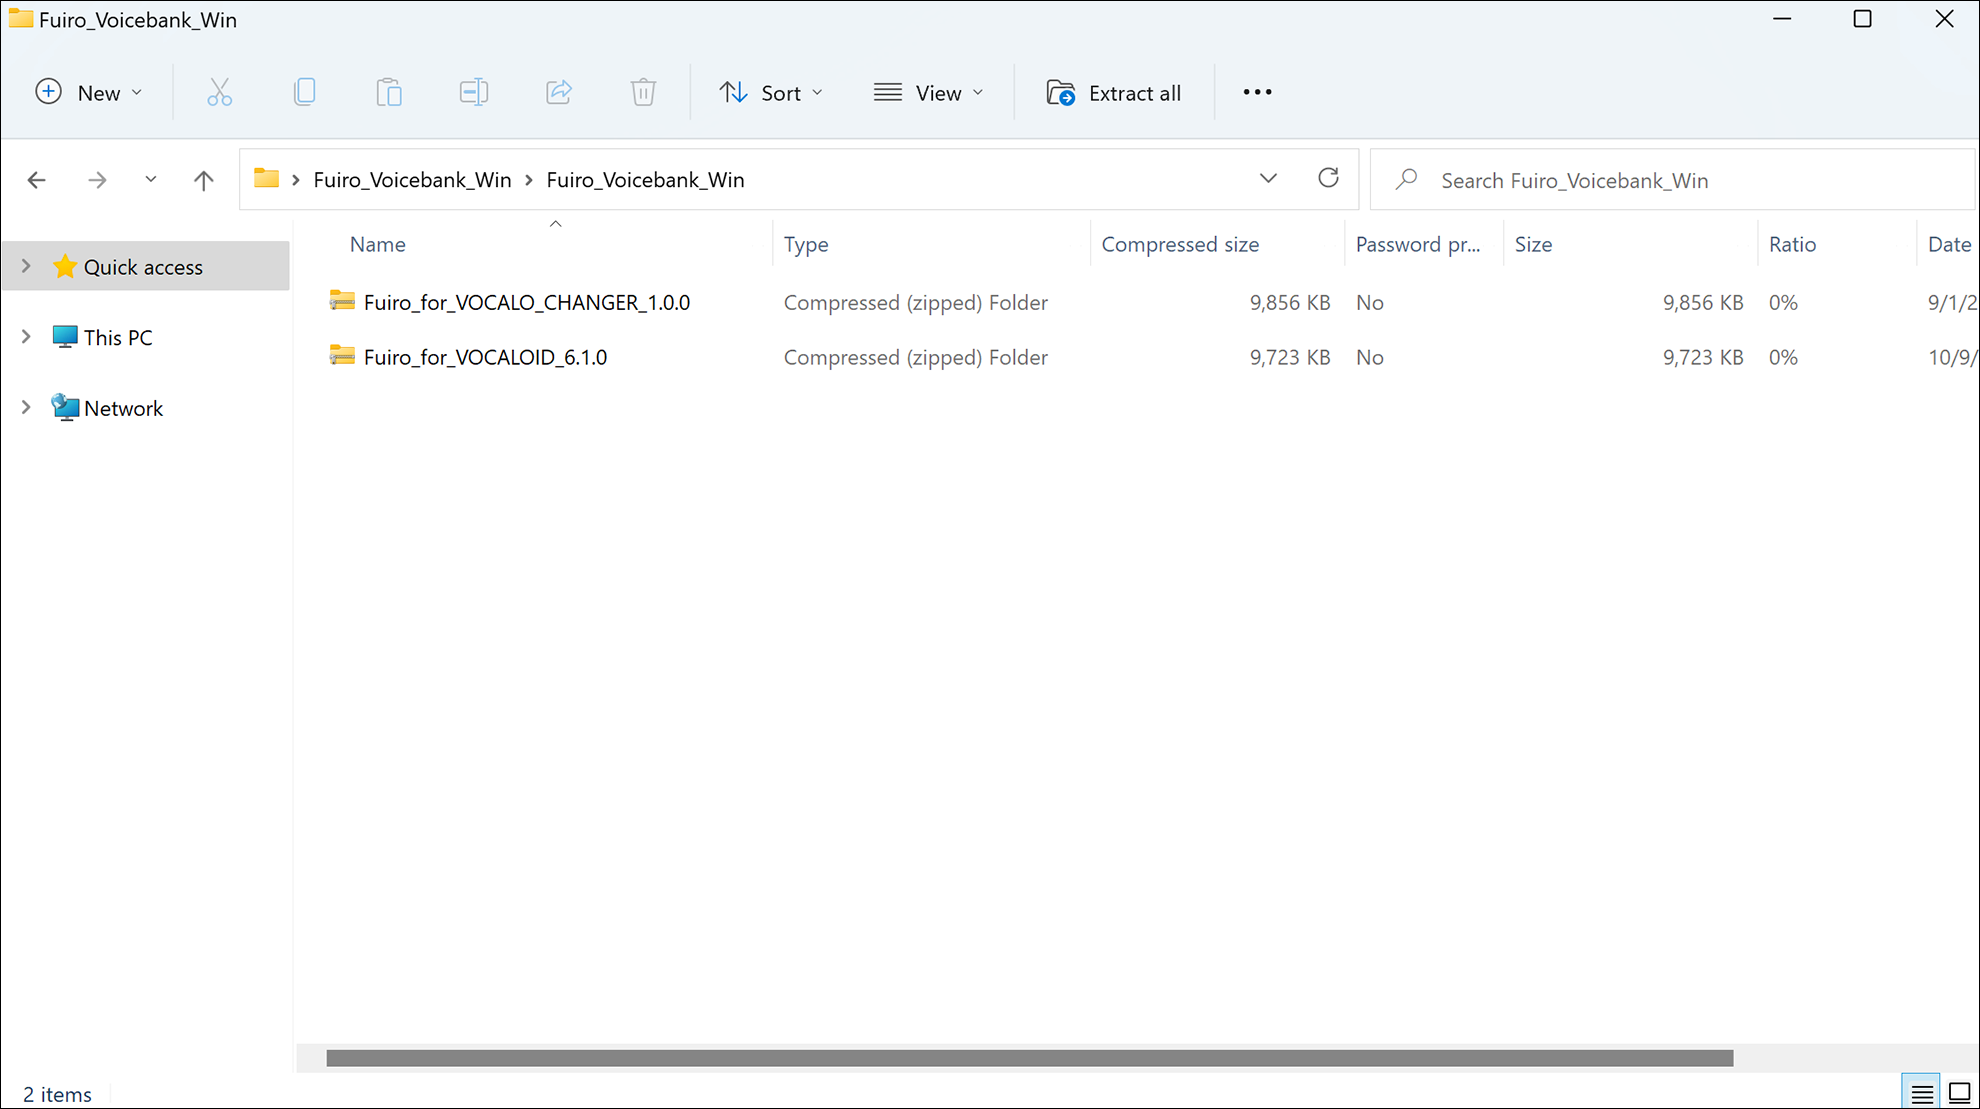The height and width of the screenshot is (1109, 1980).
Task: Open the address bar history dropdown
Action: (x=1268, y=178)
